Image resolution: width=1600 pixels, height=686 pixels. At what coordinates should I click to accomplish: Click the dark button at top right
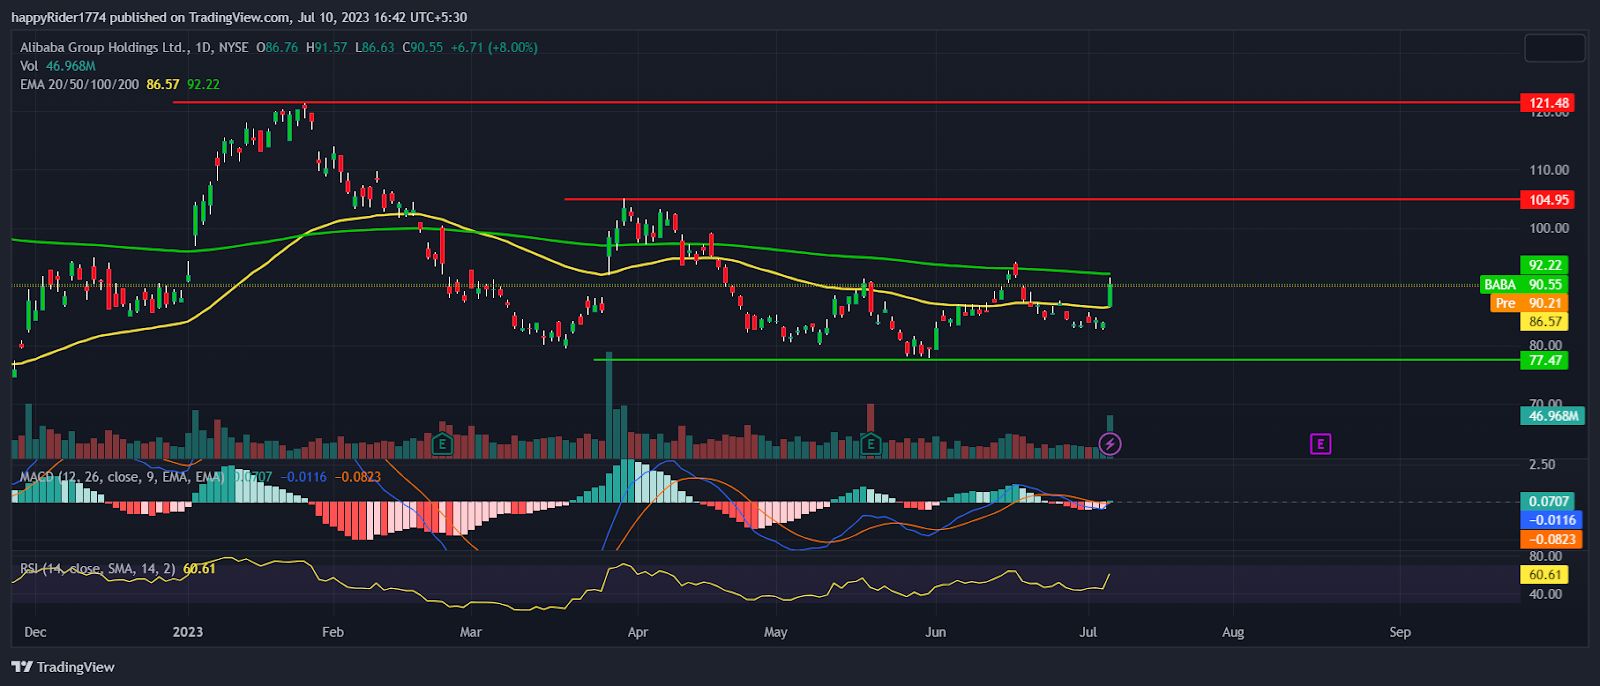click(x=1554, y=48)
